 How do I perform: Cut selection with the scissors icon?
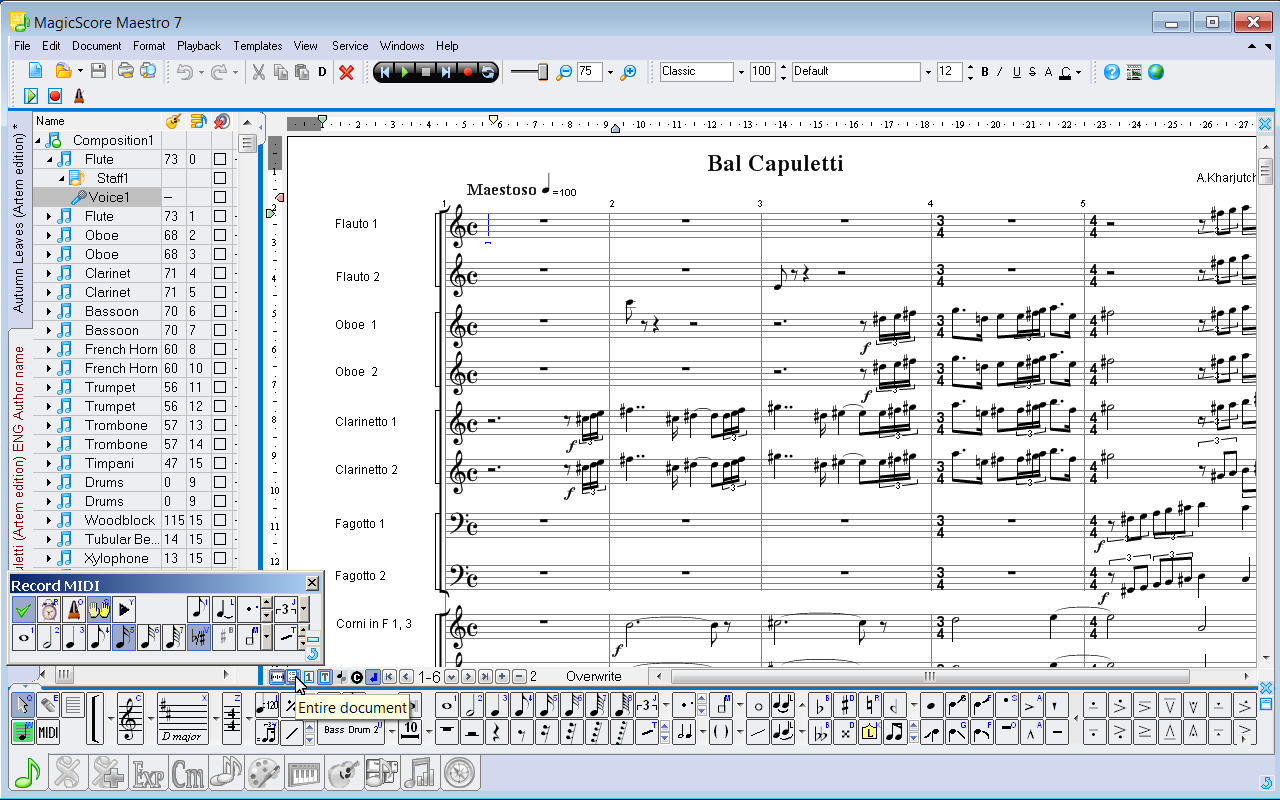click(258, 72)
